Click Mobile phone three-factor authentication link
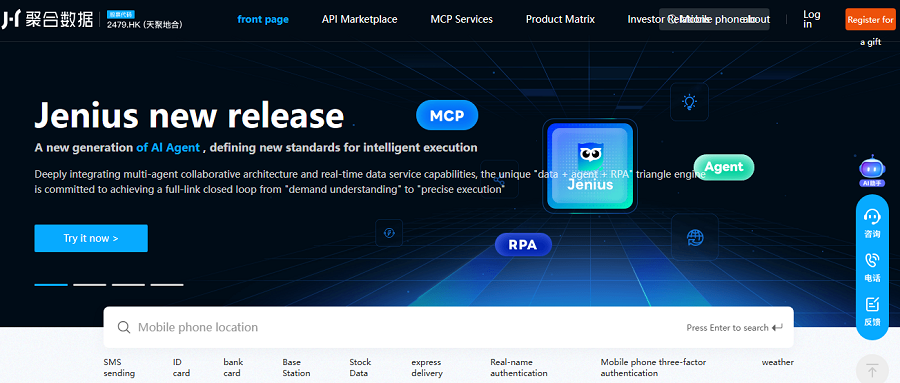 coord(654,367)
